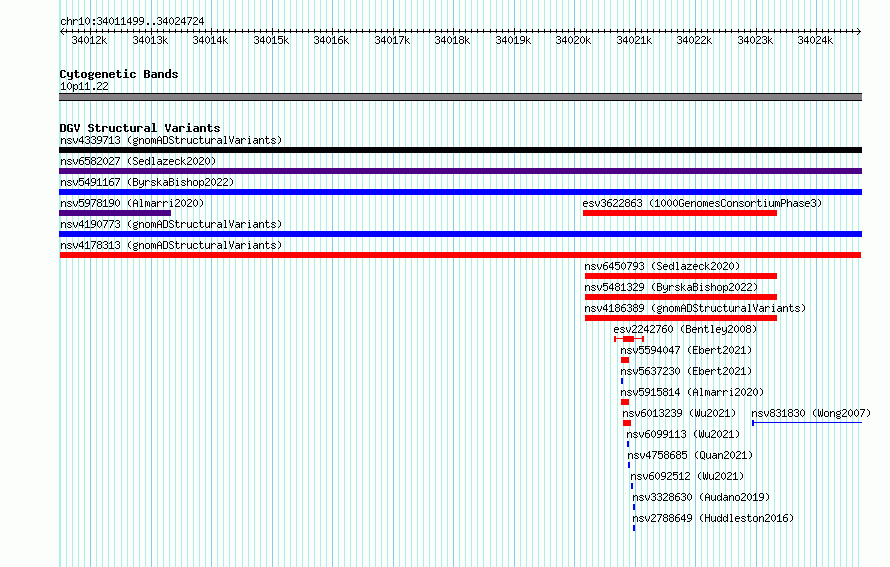The height and width of the screenshot is (567, 890).
Task: Open variant nsv6092512 (Wu2021) label
Action: coord(687,476)
